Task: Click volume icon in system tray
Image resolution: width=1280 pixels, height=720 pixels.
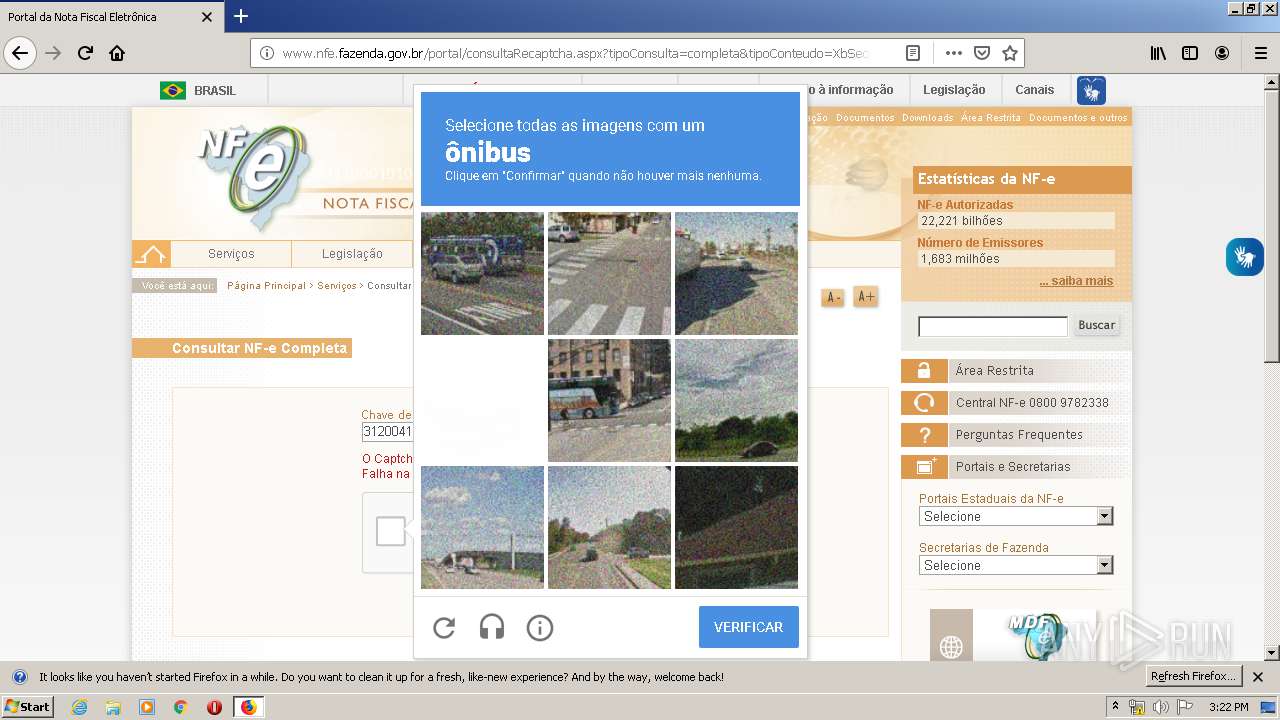Action: click(1161, 707)
